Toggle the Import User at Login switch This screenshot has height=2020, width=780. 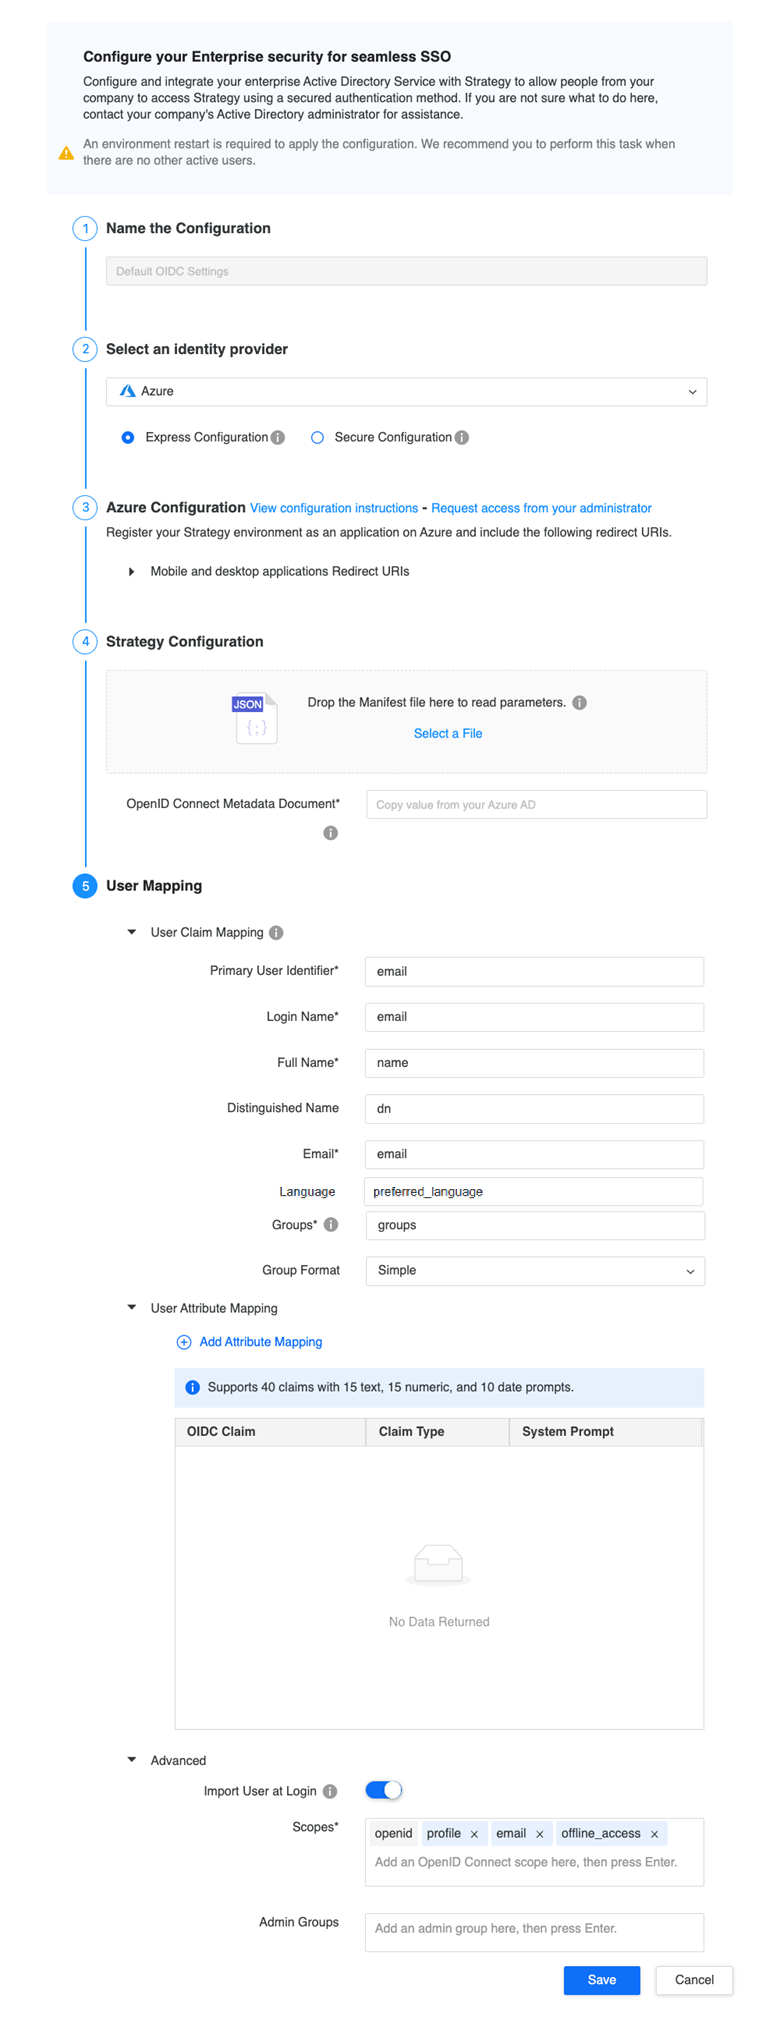(x=384, y=1790)
